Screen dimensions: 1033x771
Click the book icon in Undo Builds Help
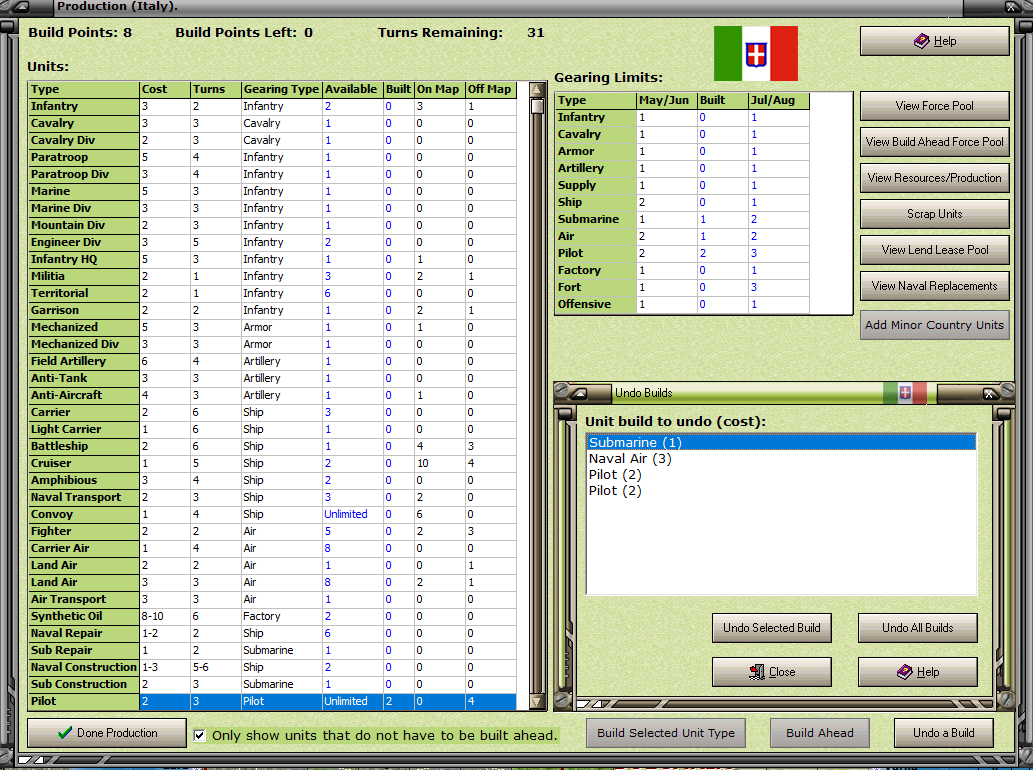[905, 672]
